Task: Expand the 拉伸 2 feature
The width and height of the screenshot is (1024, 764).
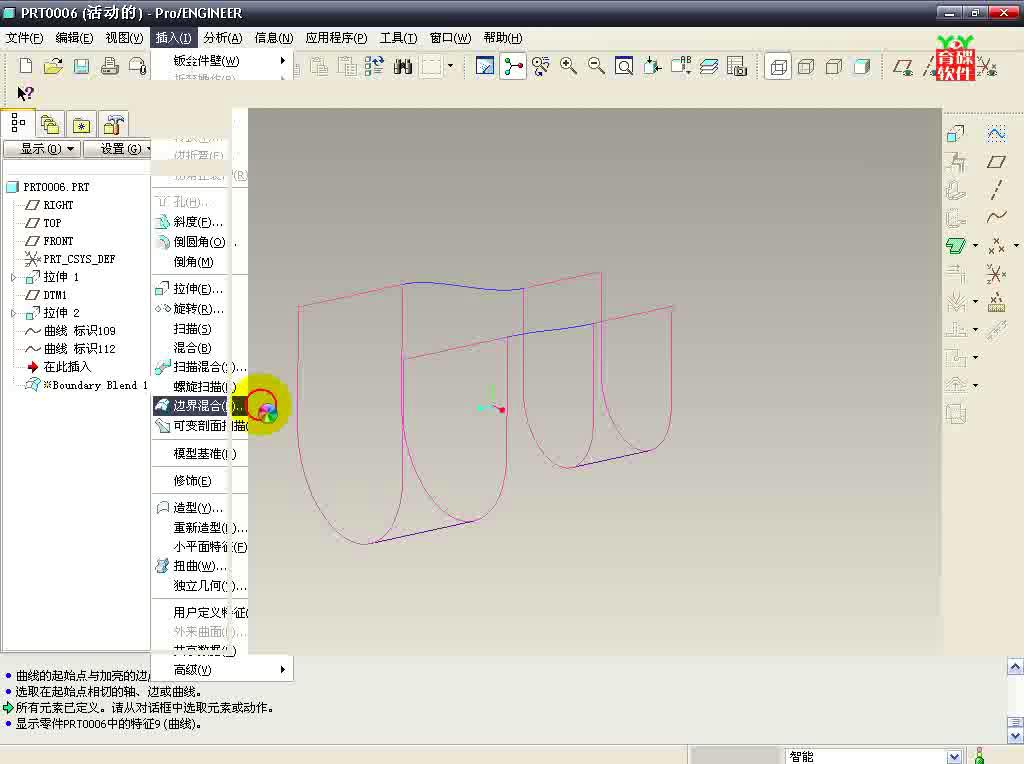Action: point(13,313)
